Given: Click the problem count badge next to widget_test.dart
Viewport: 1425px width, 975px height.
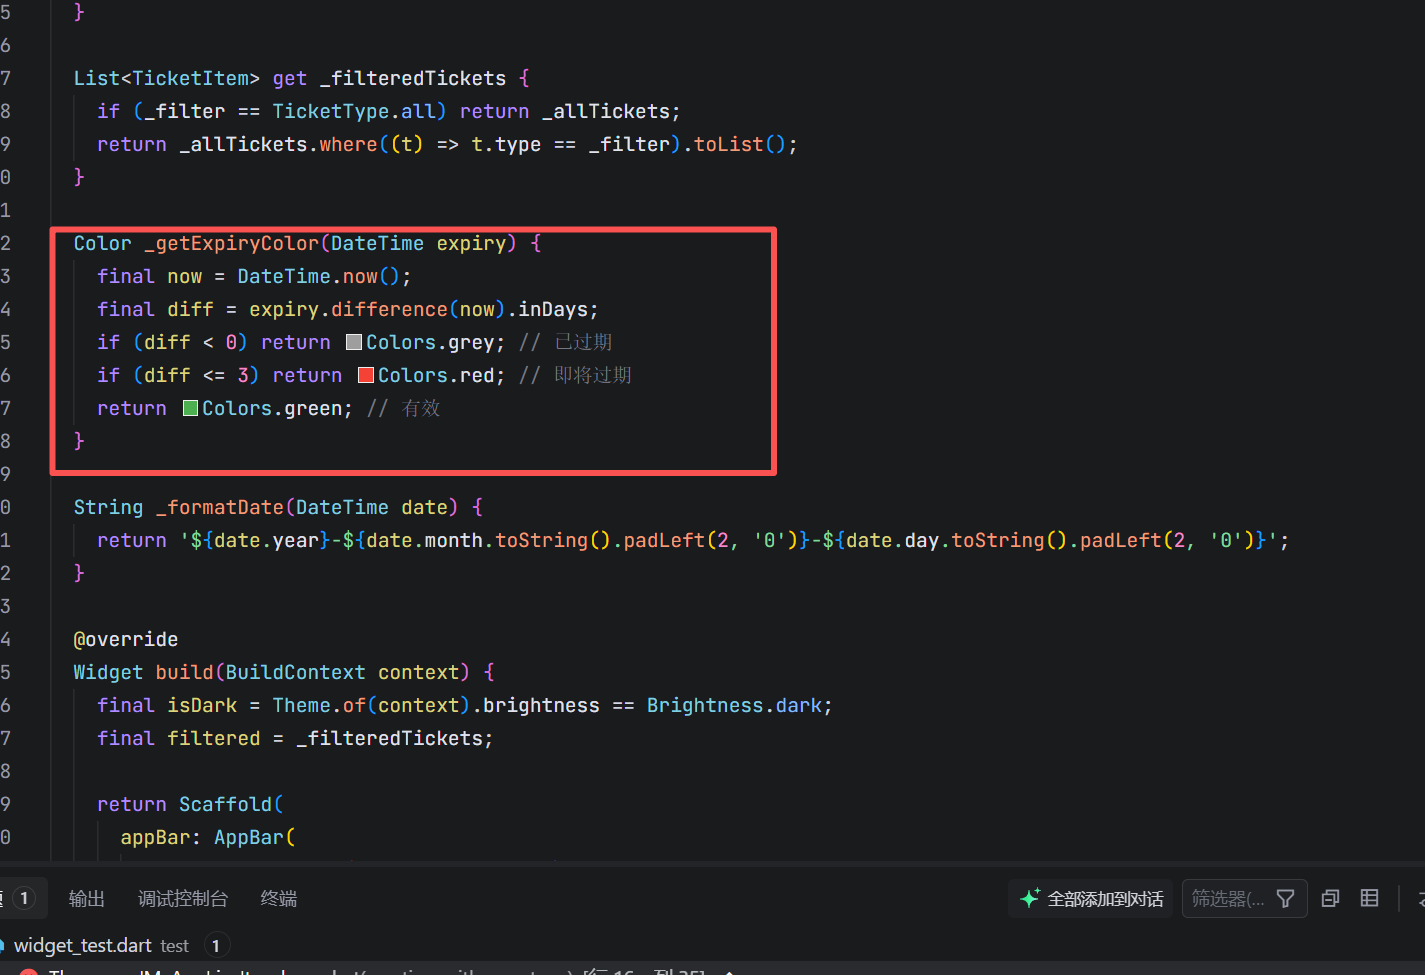Looking at the screenshot, I should (216, 946).
